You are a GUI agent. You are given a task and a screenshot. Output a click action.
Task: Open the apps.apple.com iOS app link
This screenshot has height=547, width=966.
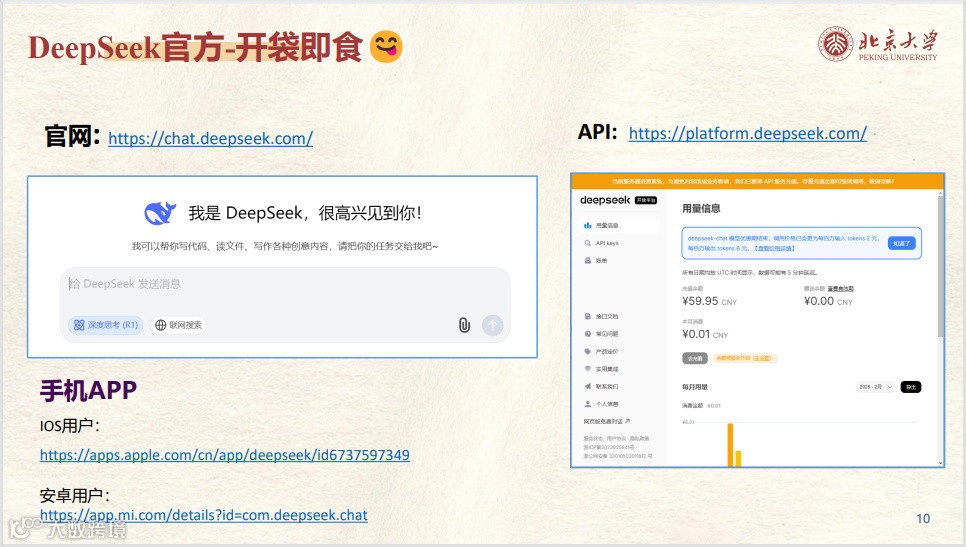coord(225,455)
